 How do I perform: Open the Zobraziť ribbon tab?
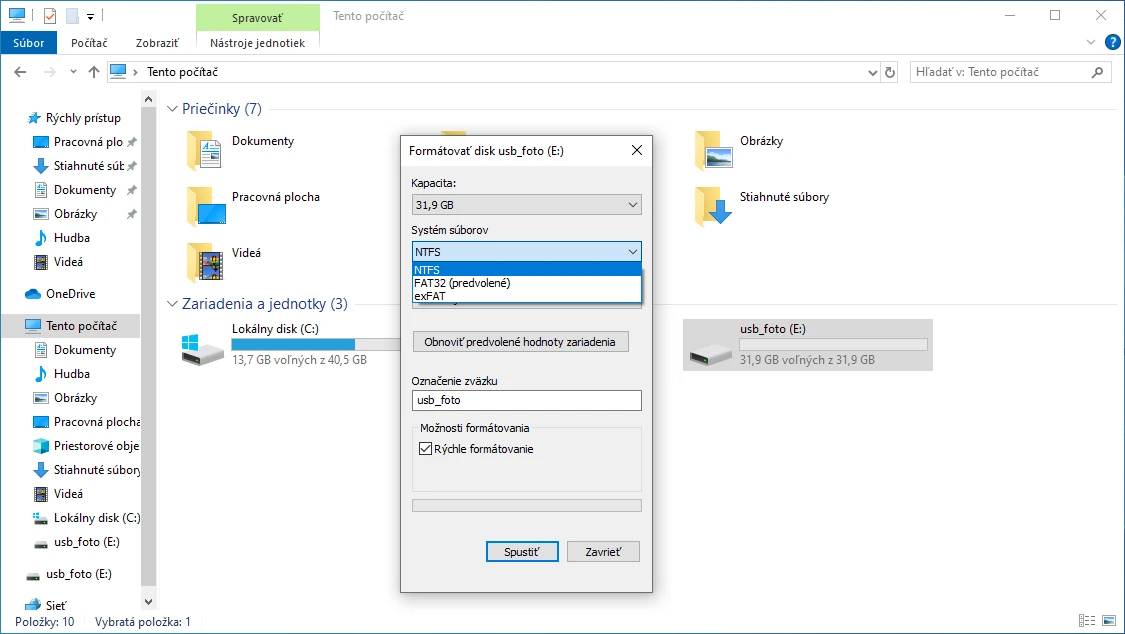pyautogui.click(x=157, y=43)
